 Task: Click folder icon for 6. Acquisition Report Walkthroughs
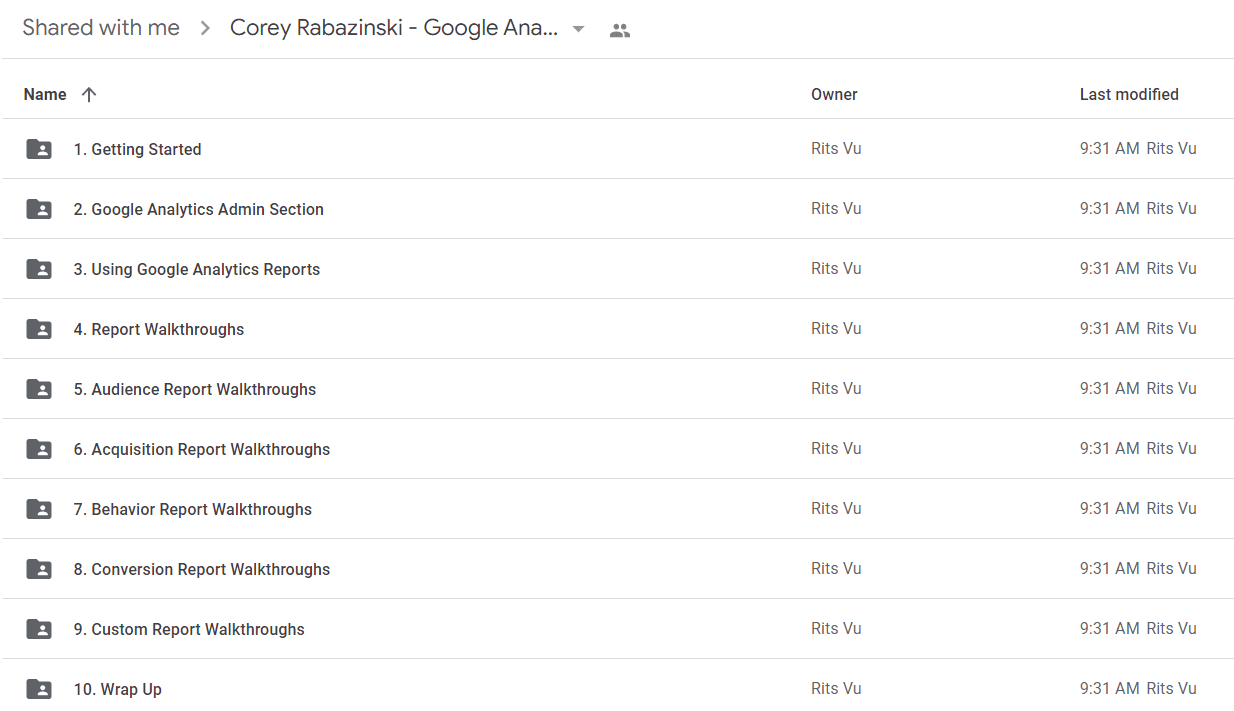39,449
